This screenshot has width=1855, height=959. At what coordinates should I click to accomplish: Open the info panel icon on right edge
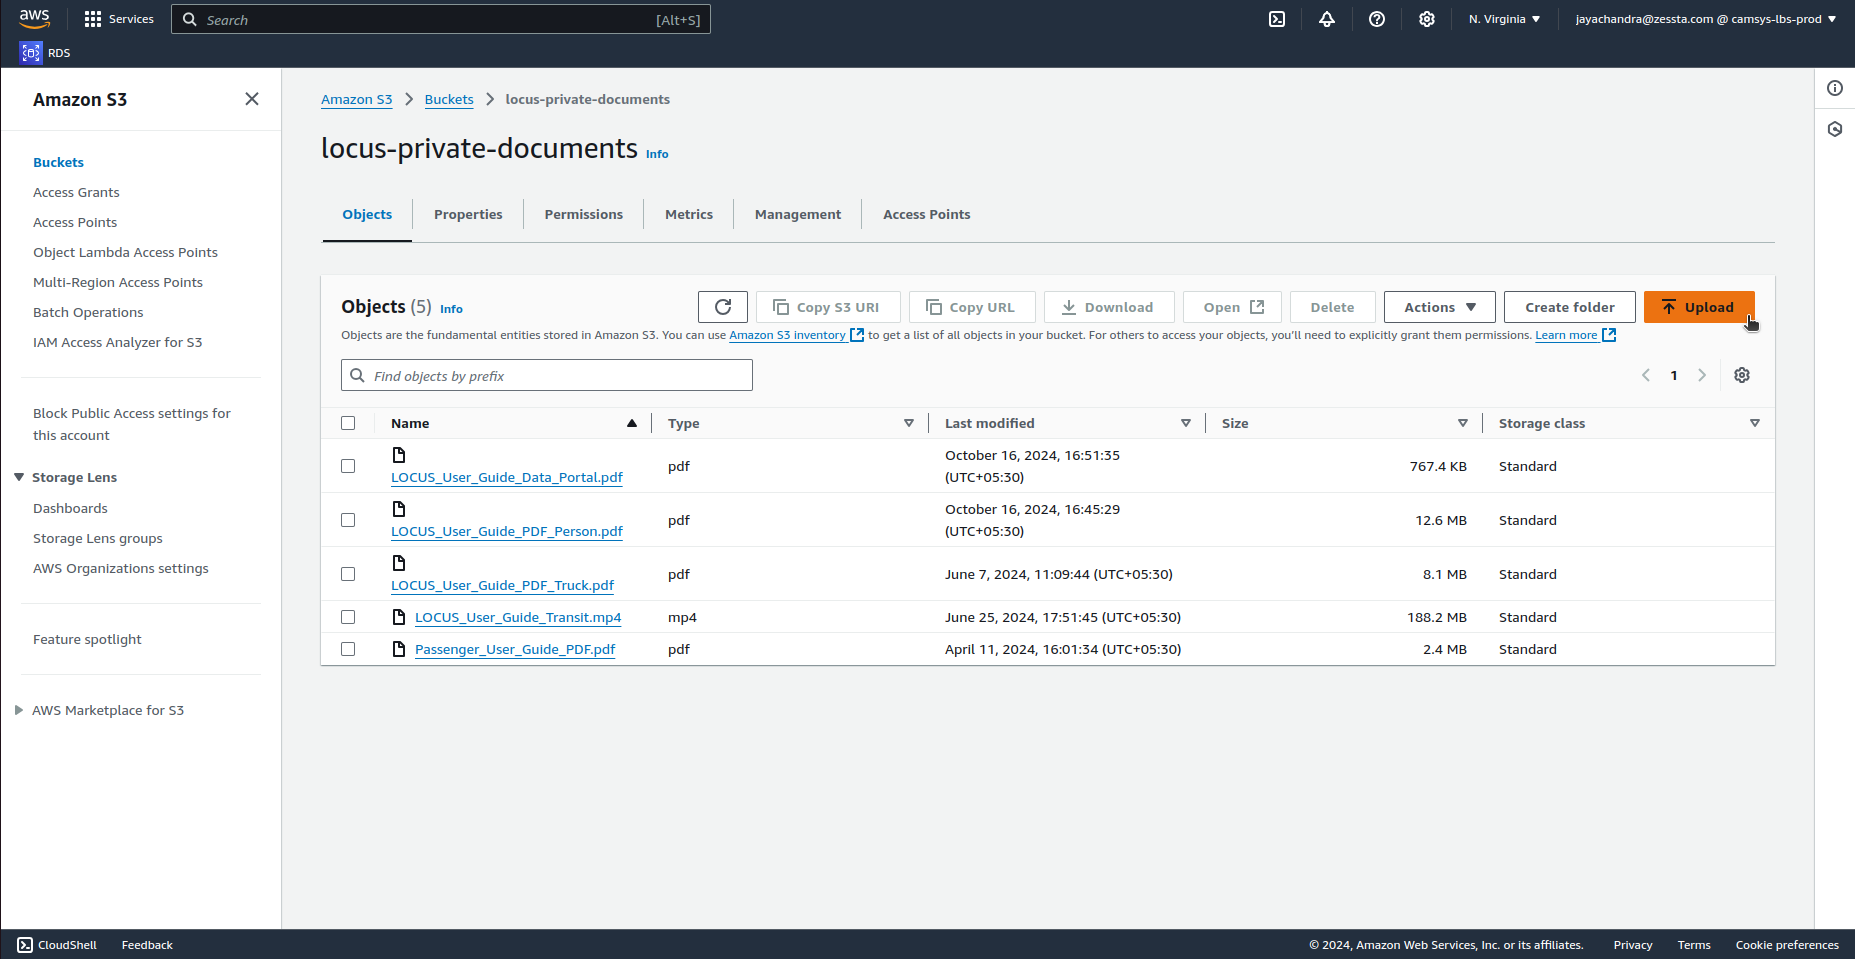(1835, 88)
